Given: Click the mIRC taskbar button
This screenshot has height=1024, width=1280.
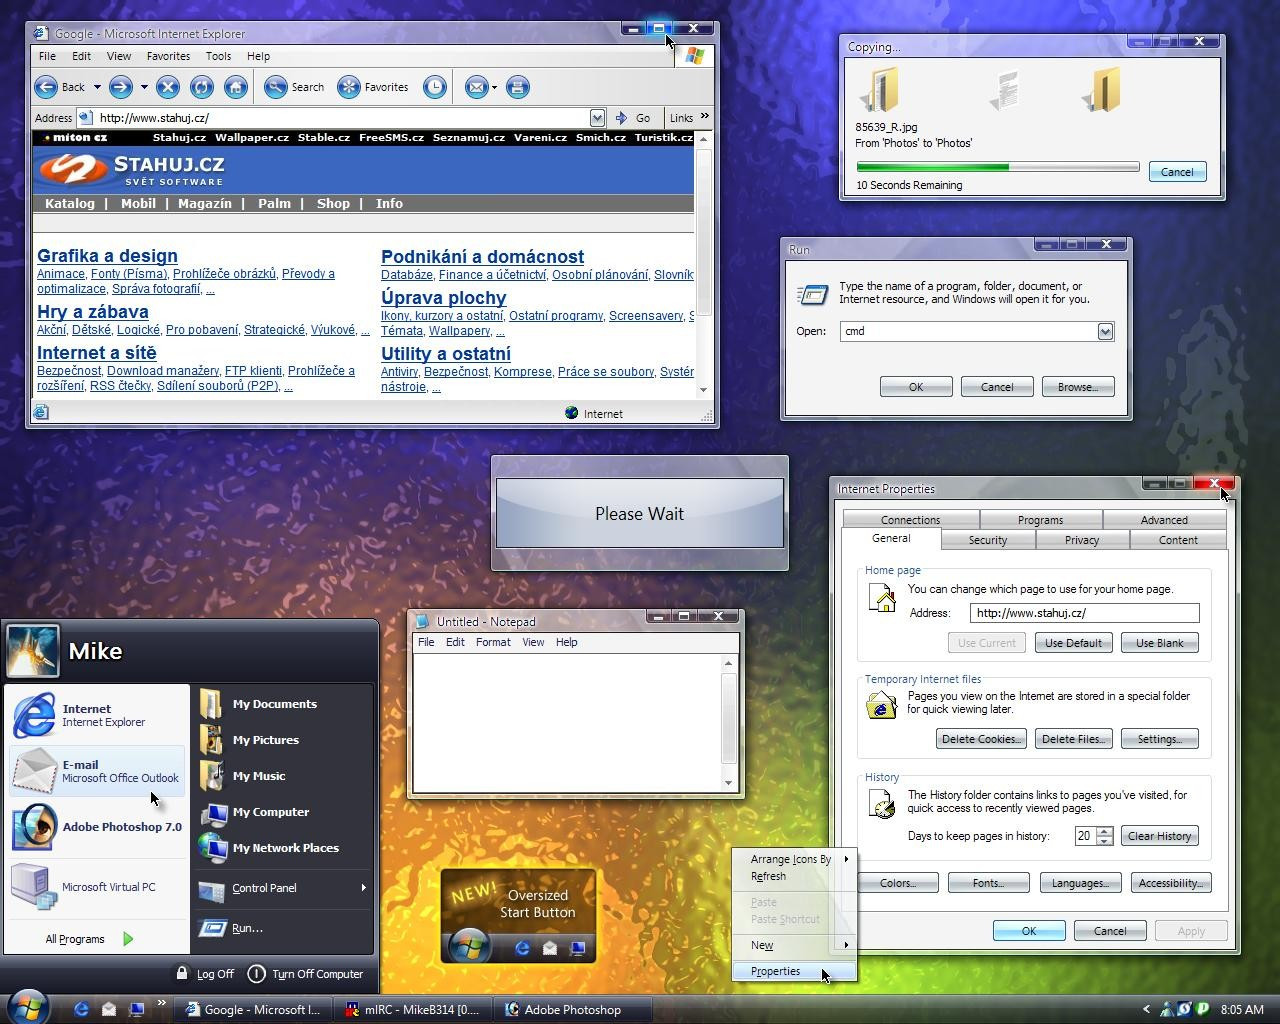Looking at the screenshot, I should tap(412, 1009).
